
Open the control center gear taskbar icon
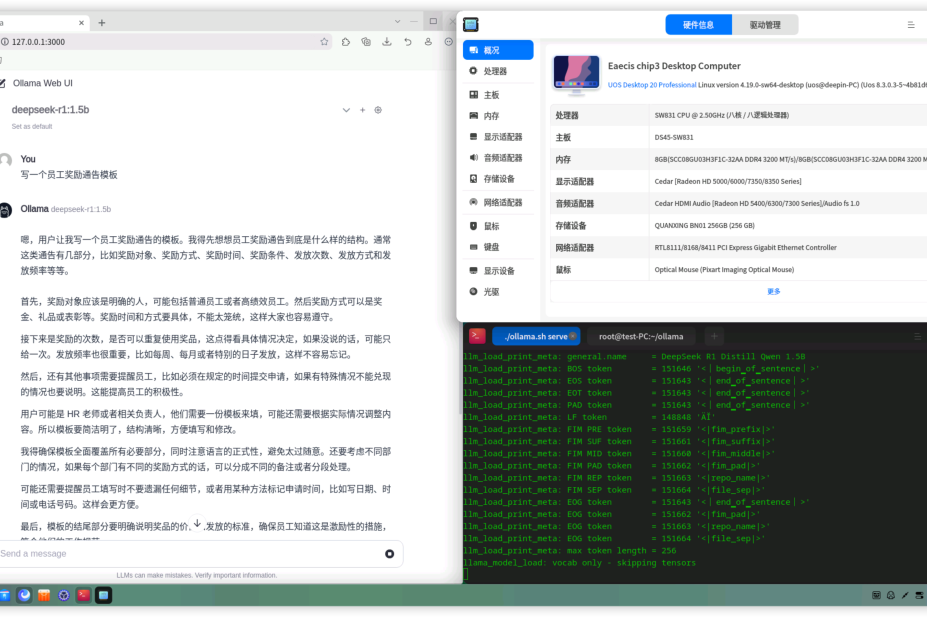point(64,595)
